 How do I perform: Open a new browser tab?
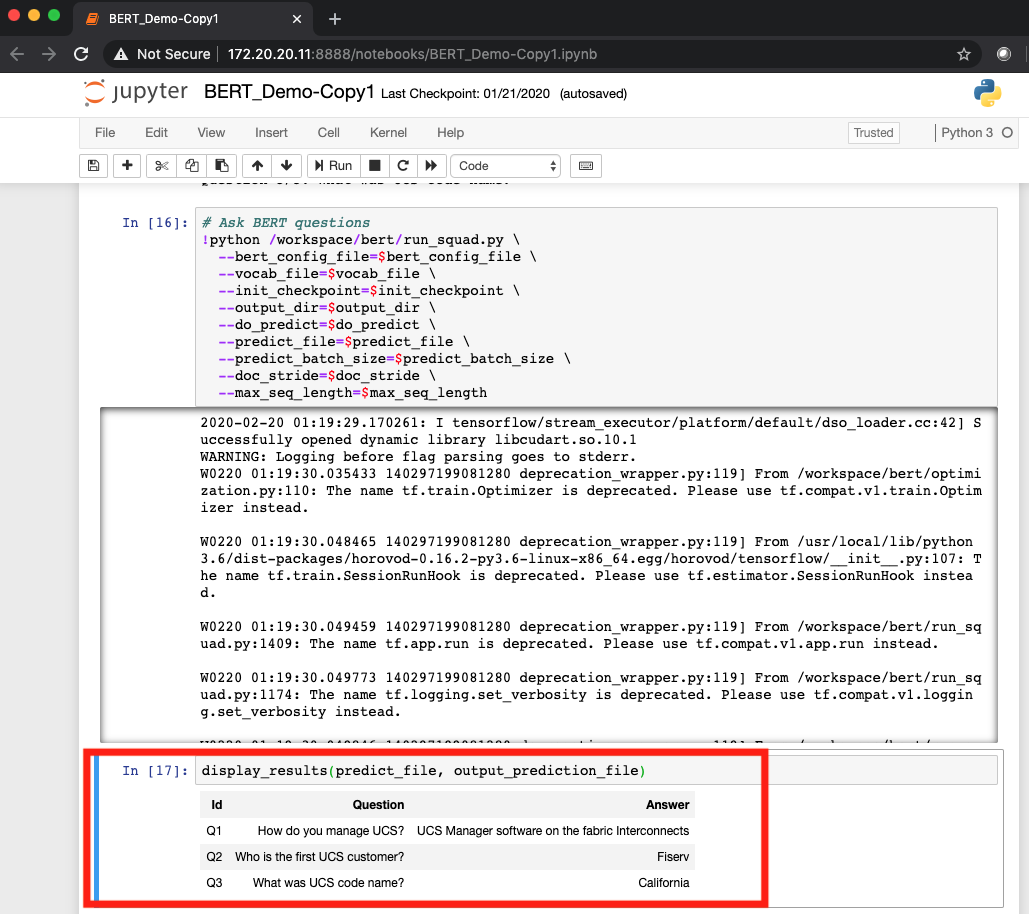[335, 19]
